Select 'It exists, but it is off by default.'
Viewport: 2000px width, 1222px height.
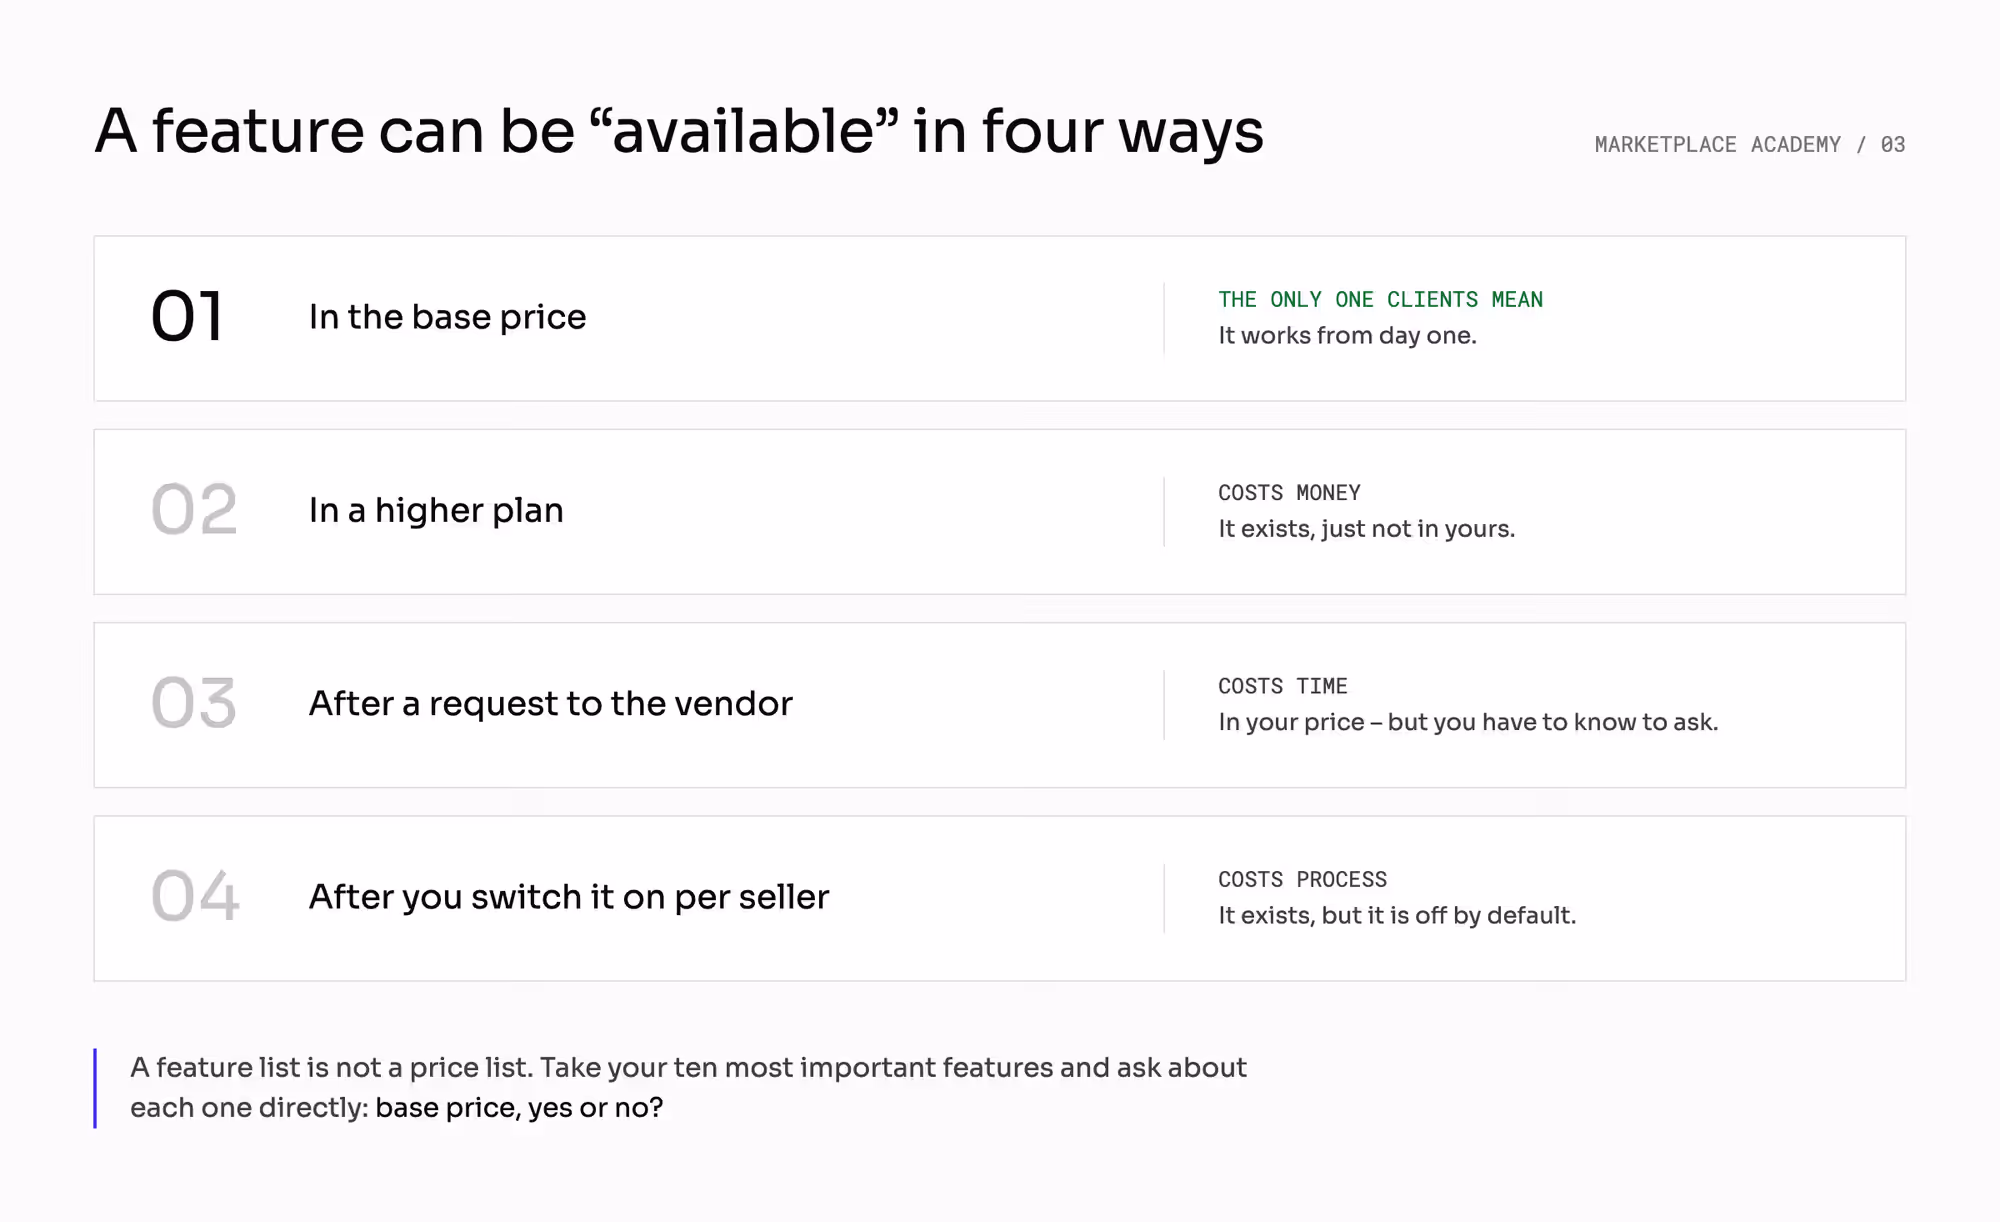click(1397, 916)
